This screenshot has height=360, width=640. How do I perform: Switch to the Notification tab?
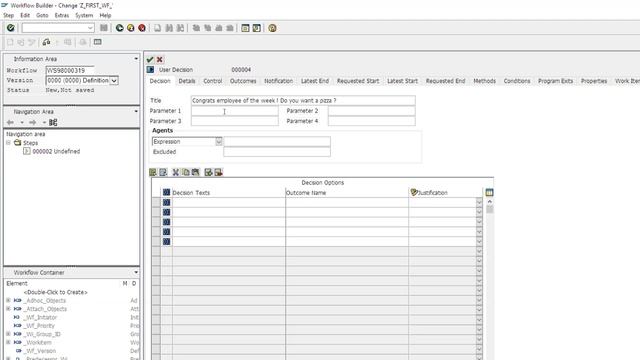[278, 81]
